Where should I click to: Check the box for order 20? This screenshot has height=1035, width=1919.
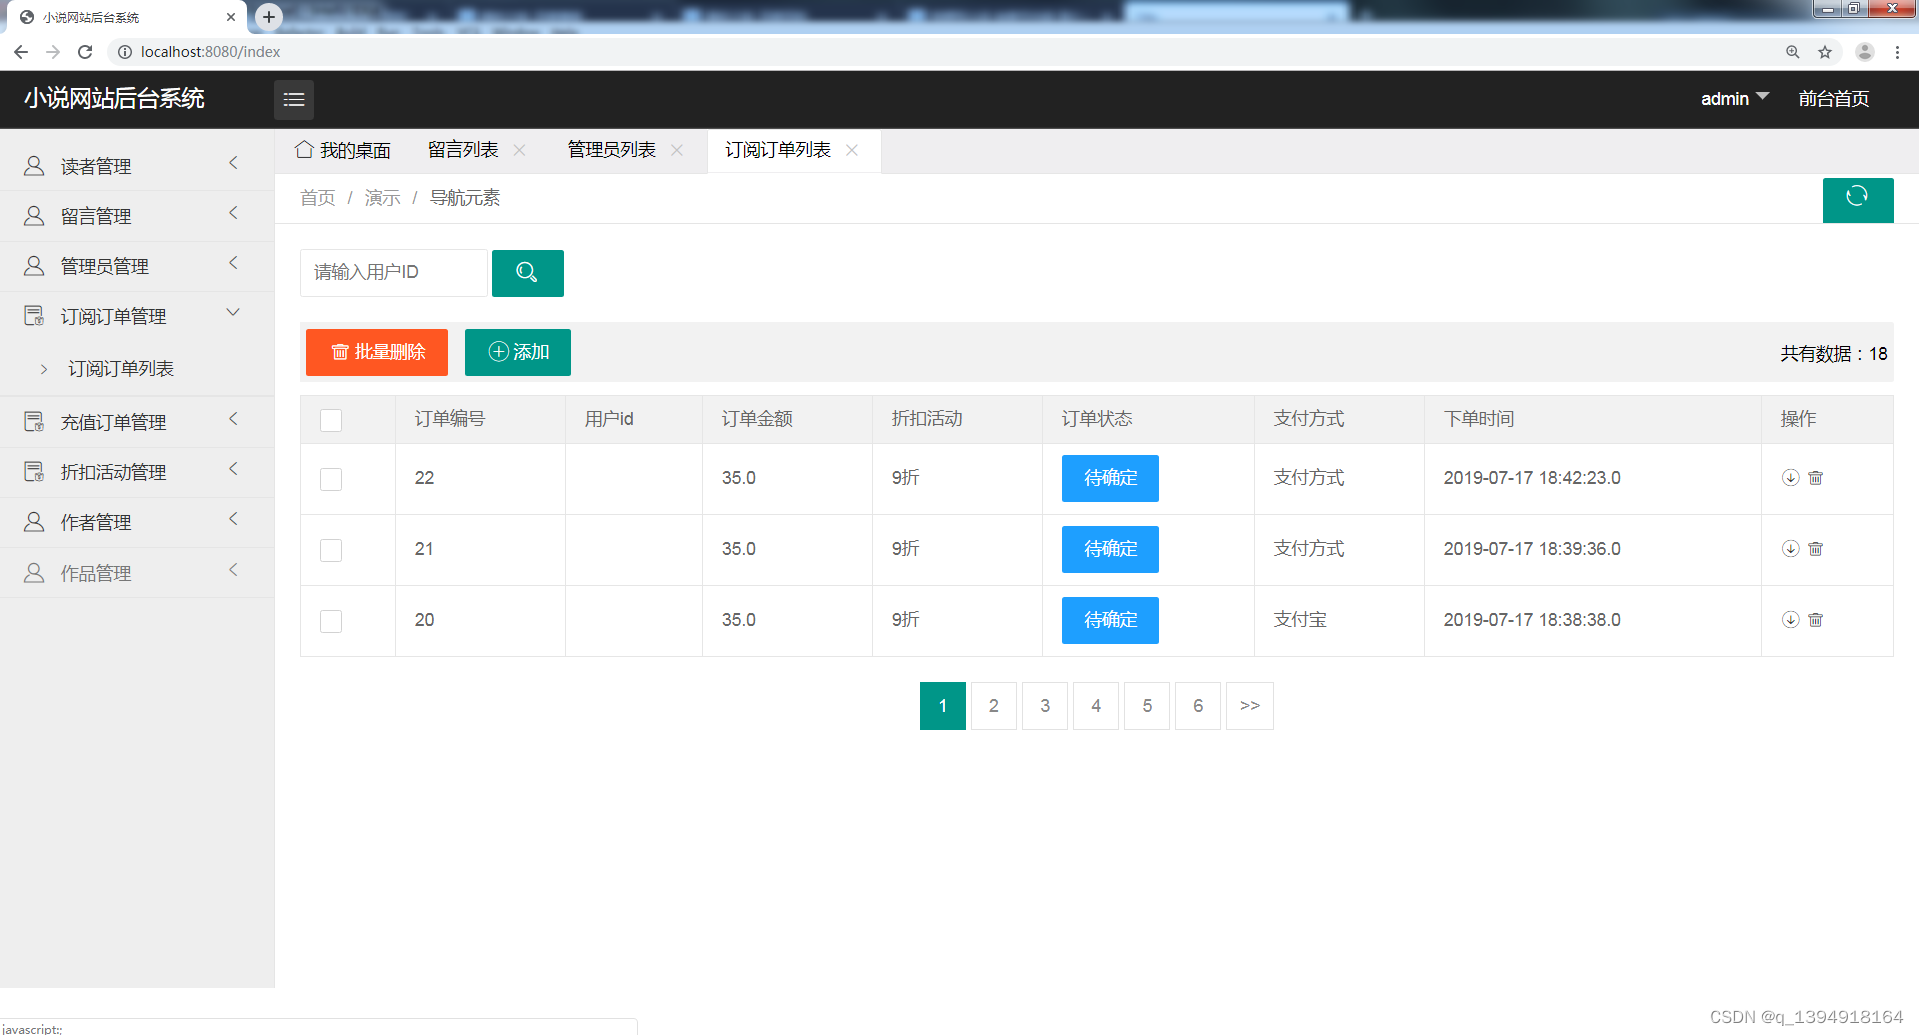(331, 621)
